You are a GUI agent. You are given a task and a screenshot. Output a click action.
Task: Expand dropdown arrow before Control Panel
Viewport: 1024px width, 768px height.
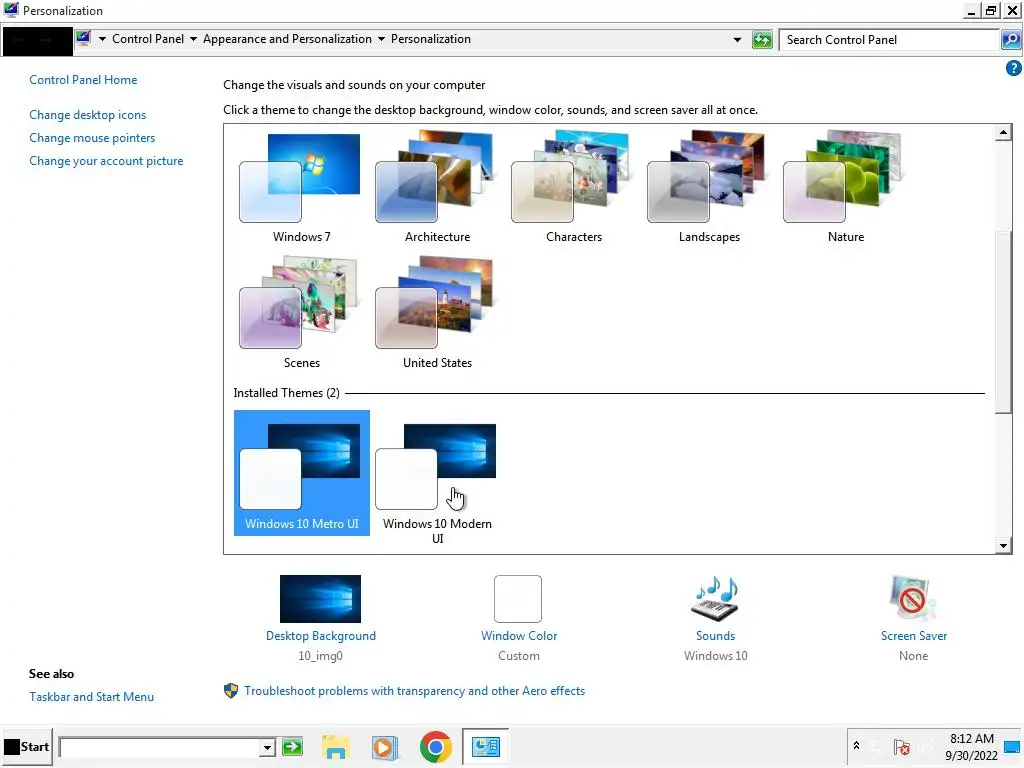(102, 39)
